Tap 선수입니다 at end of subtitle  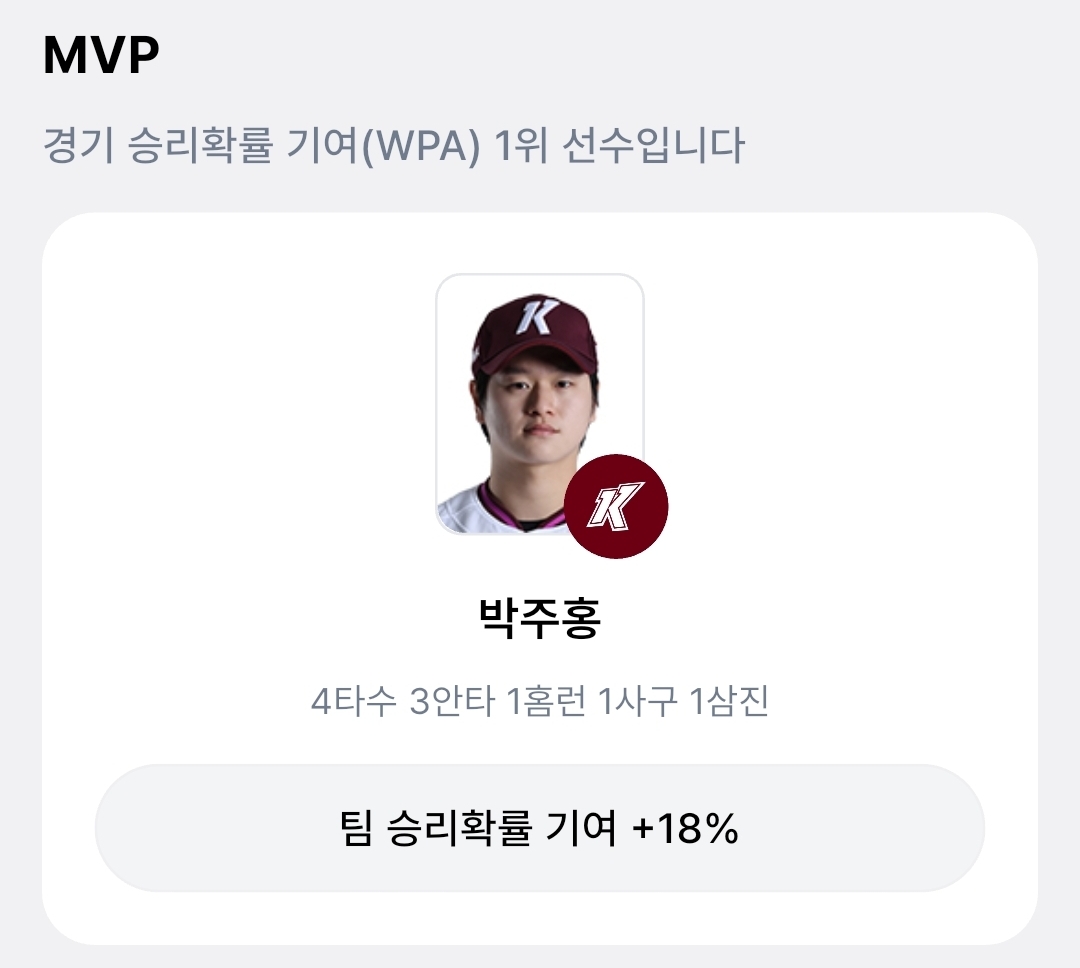tap(654, 145)
